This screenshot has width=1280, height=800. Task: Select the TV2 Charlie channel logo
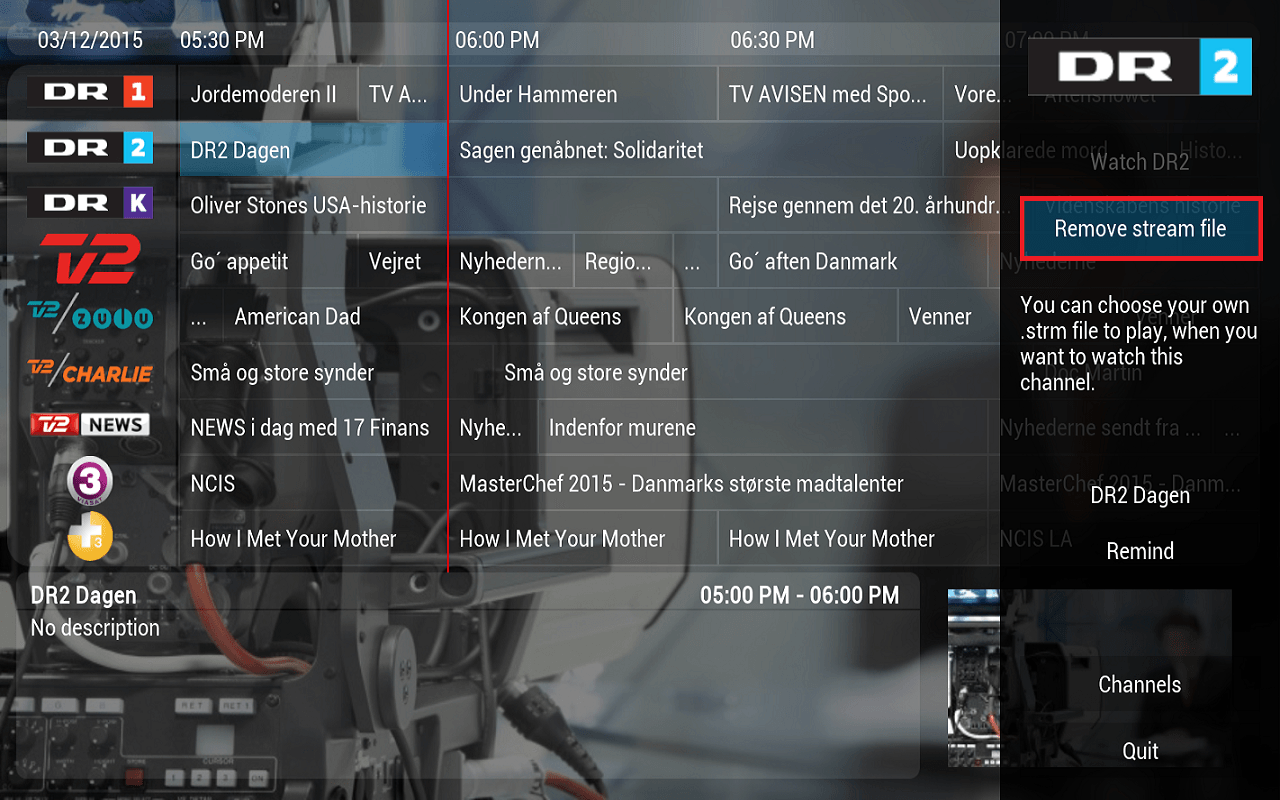90,372
